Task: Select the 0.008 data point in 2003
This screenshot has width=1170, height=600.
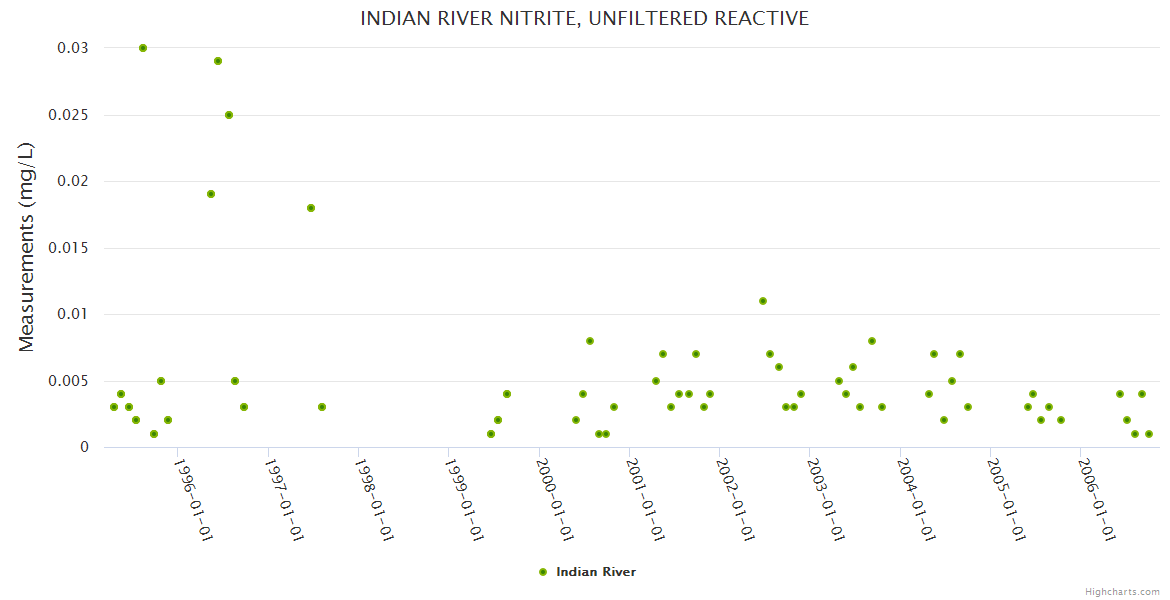Action: point(872,341)
